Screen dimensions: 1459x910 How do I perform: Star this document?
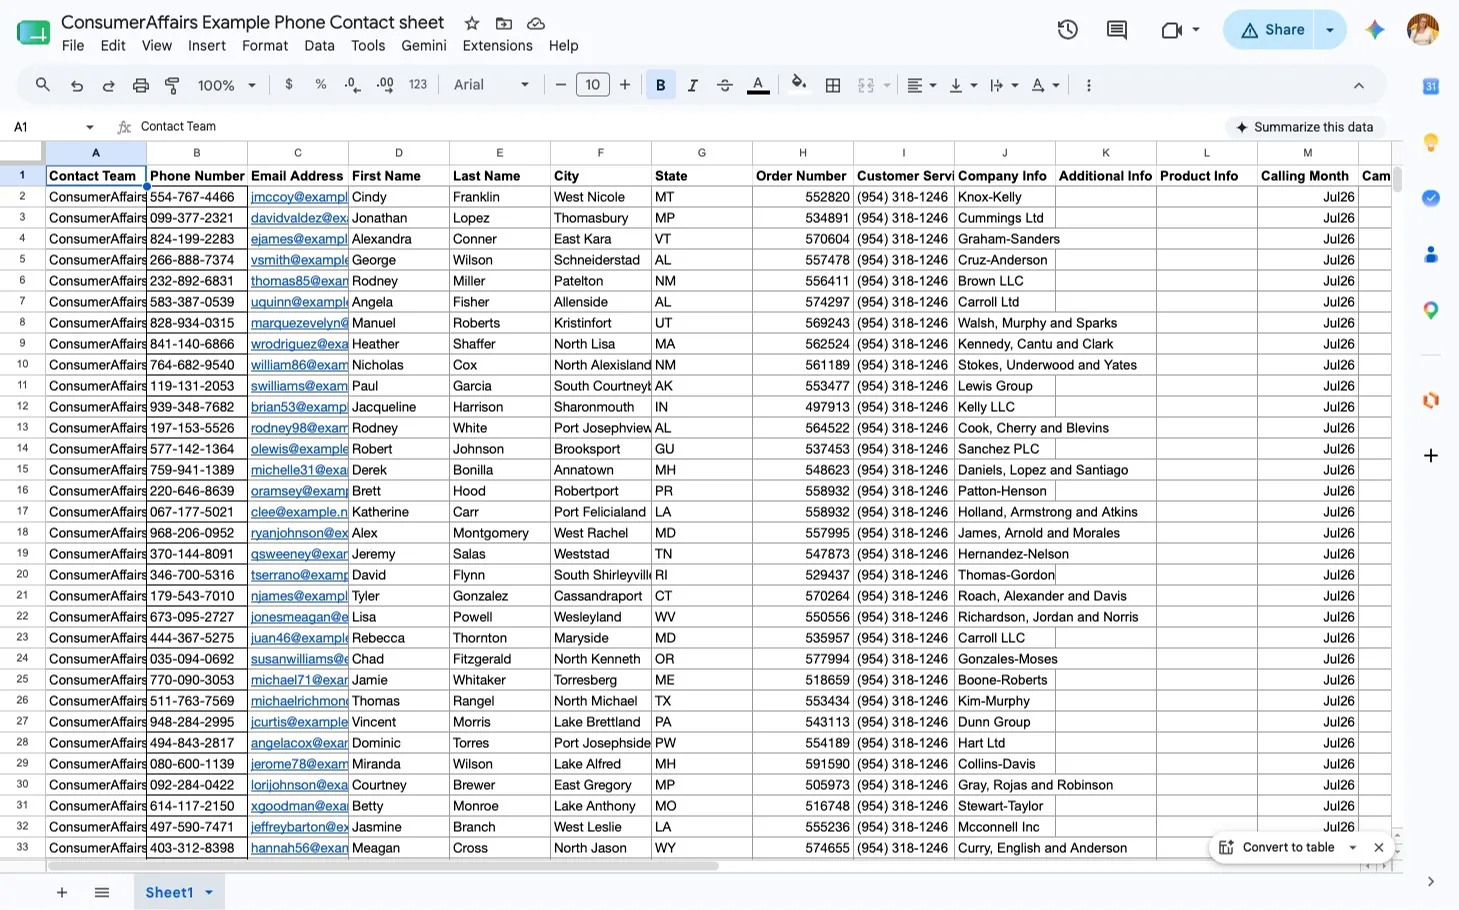[472, 23]
